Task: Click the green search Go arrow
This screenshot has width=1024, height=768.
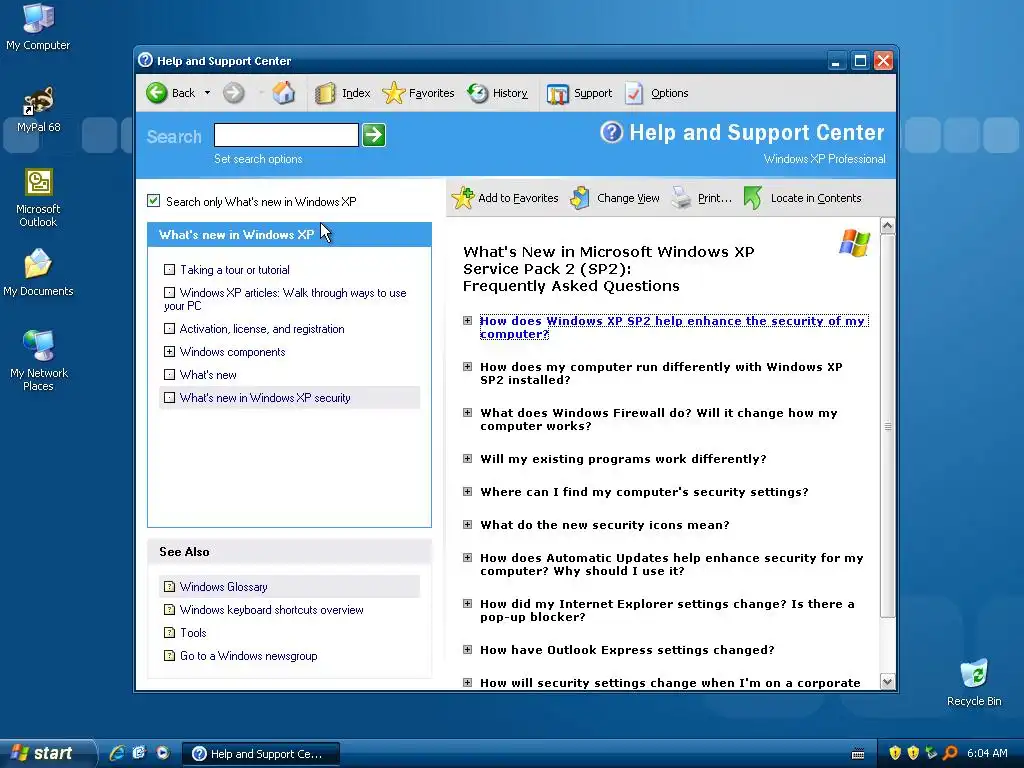Action: pos(374,135)
